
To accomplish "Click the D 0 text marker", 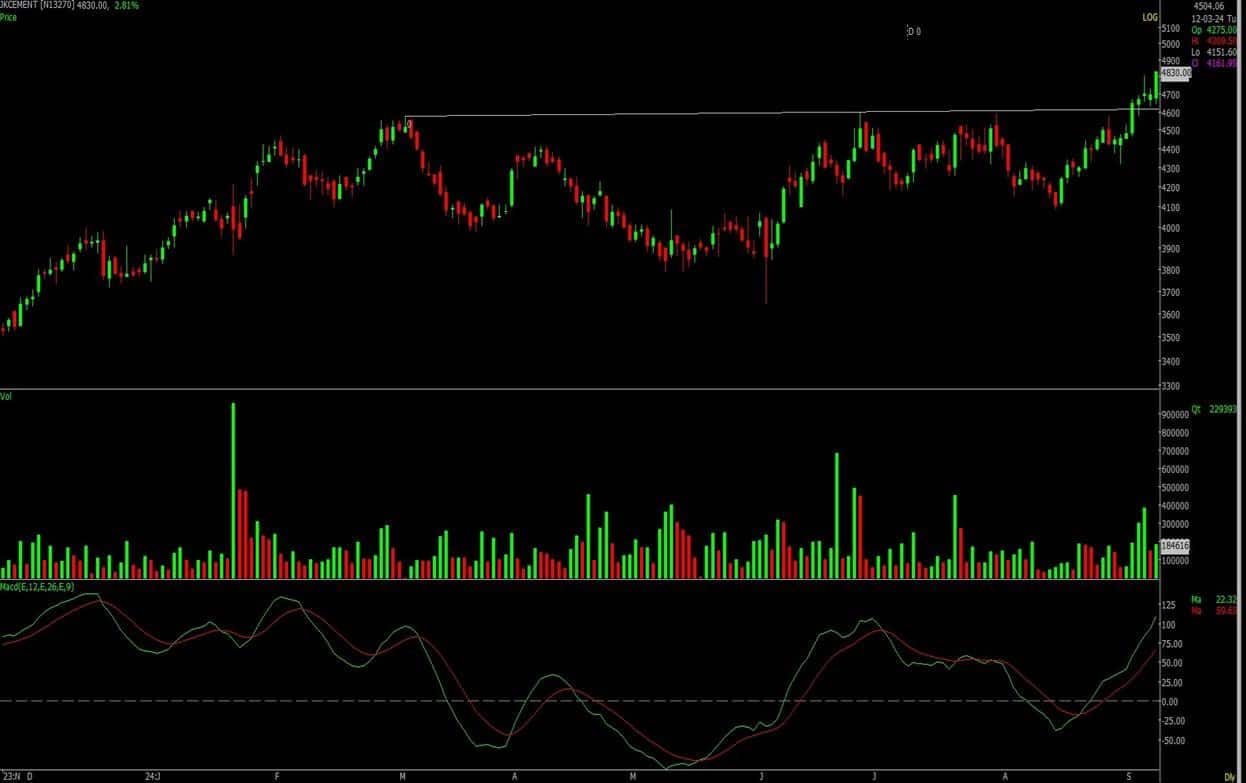I will click(914, 32).
